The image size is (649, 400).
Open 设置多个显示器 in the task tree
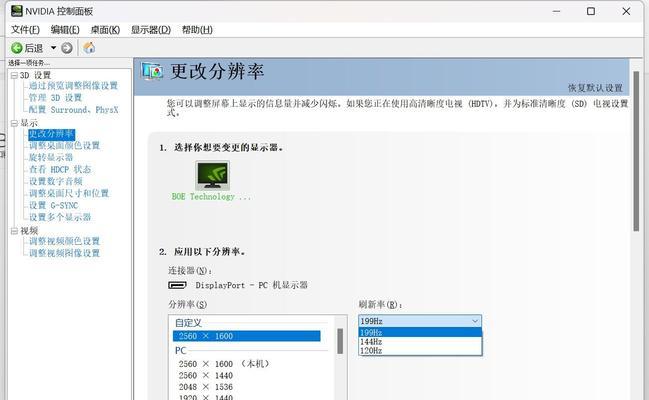tap(60, 217)
